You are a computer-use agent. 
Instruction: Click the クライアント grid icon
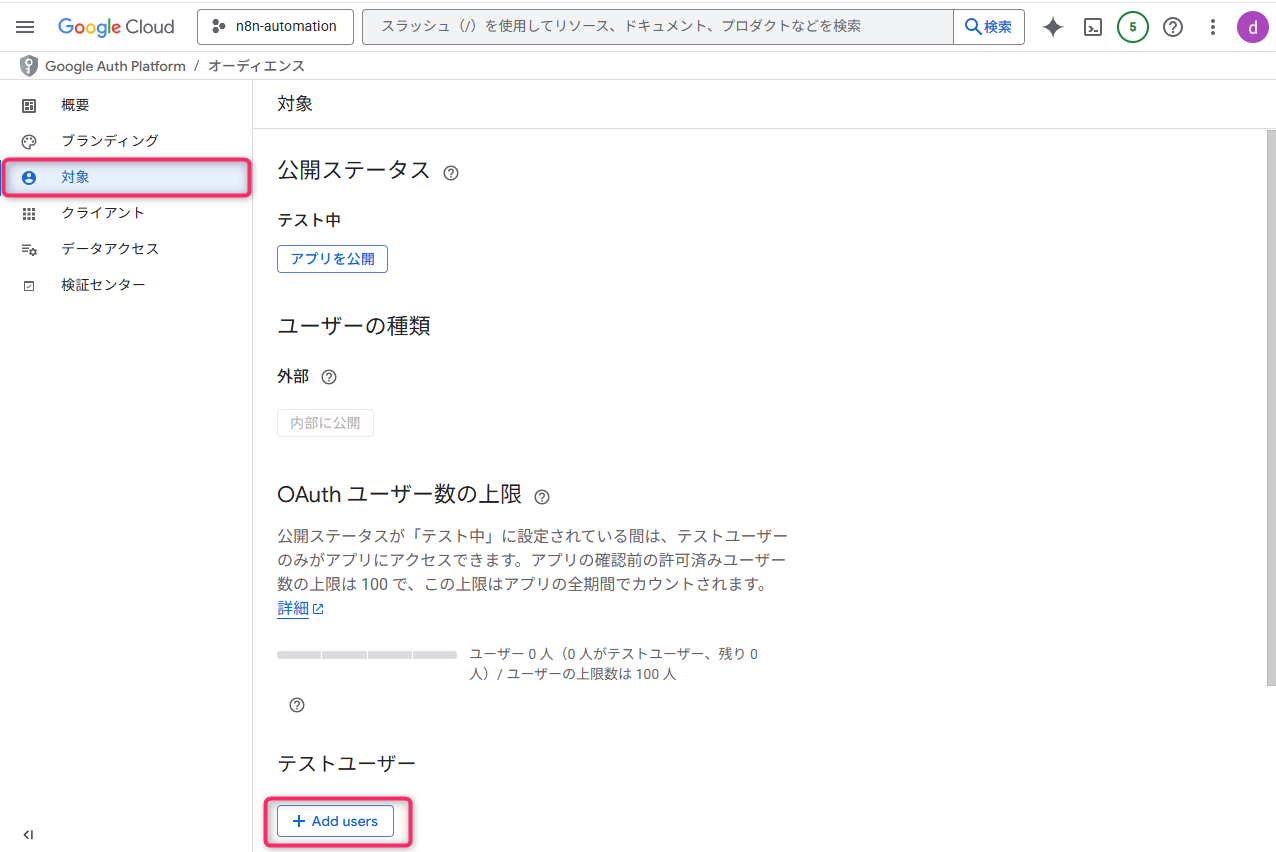click(29, 213)
